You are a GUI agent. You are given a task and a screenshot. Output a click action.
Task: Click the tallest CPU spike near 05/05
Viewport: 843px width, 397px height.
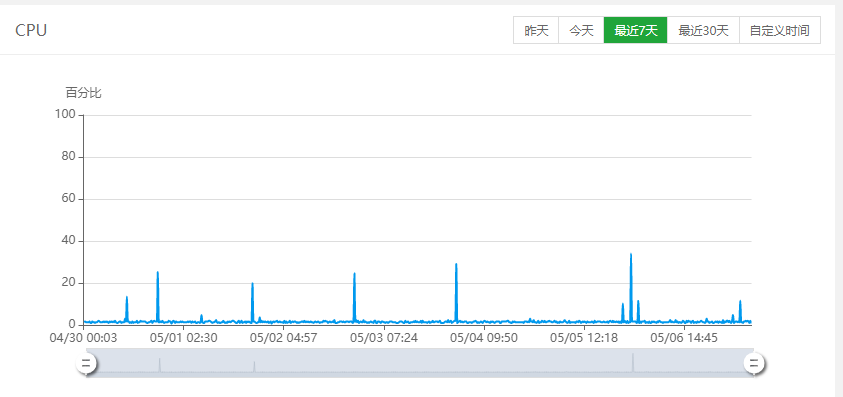coord(631,287)
